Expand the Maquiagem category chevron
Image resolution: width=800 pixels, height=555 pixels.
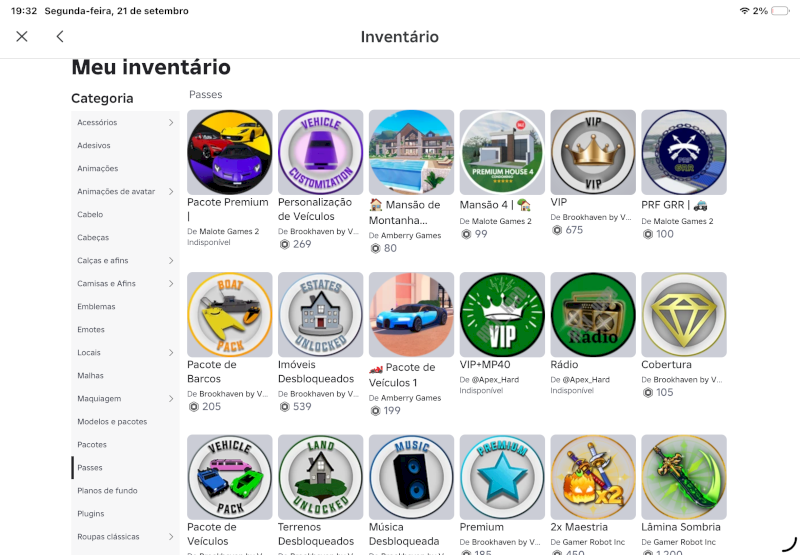pos(171,398)
